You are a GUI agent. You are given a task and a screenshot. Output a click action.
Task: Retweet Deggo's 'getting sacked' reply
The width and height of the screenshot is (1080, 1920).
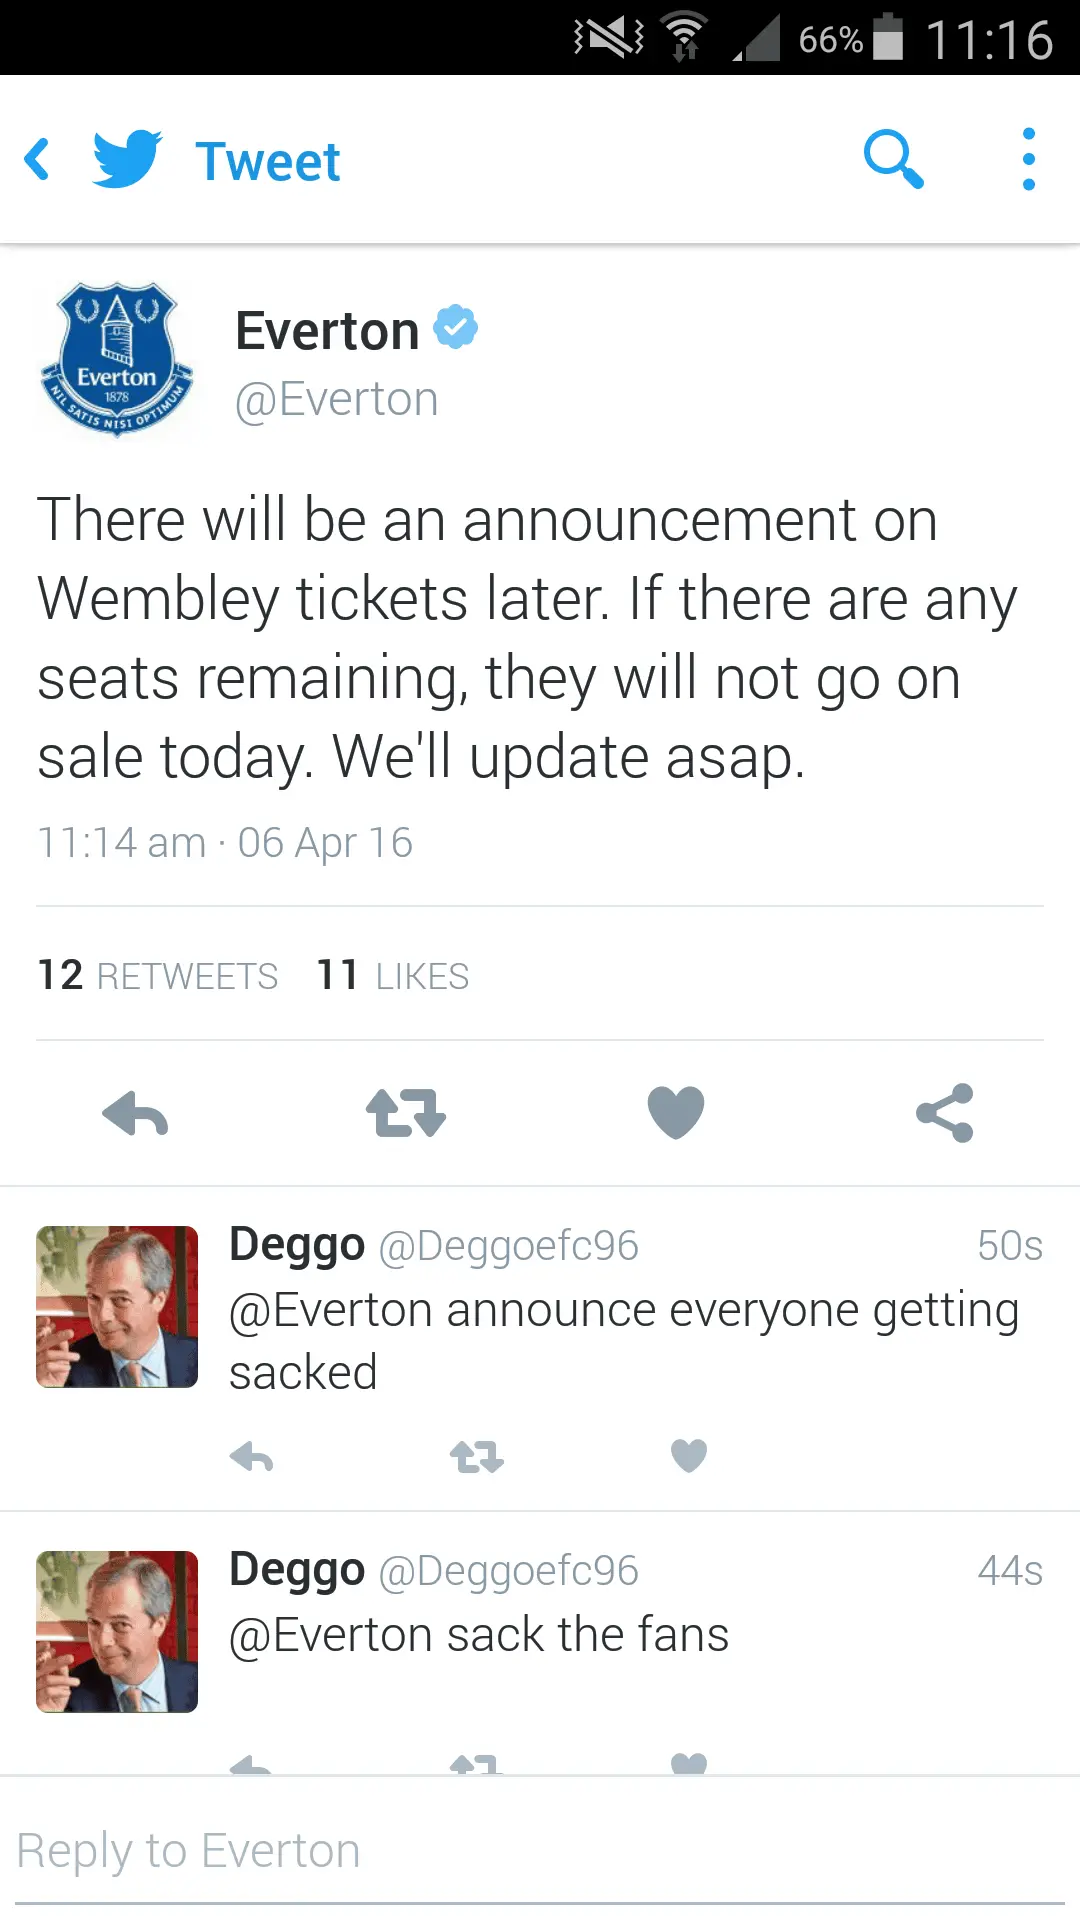click(476, 1457)
